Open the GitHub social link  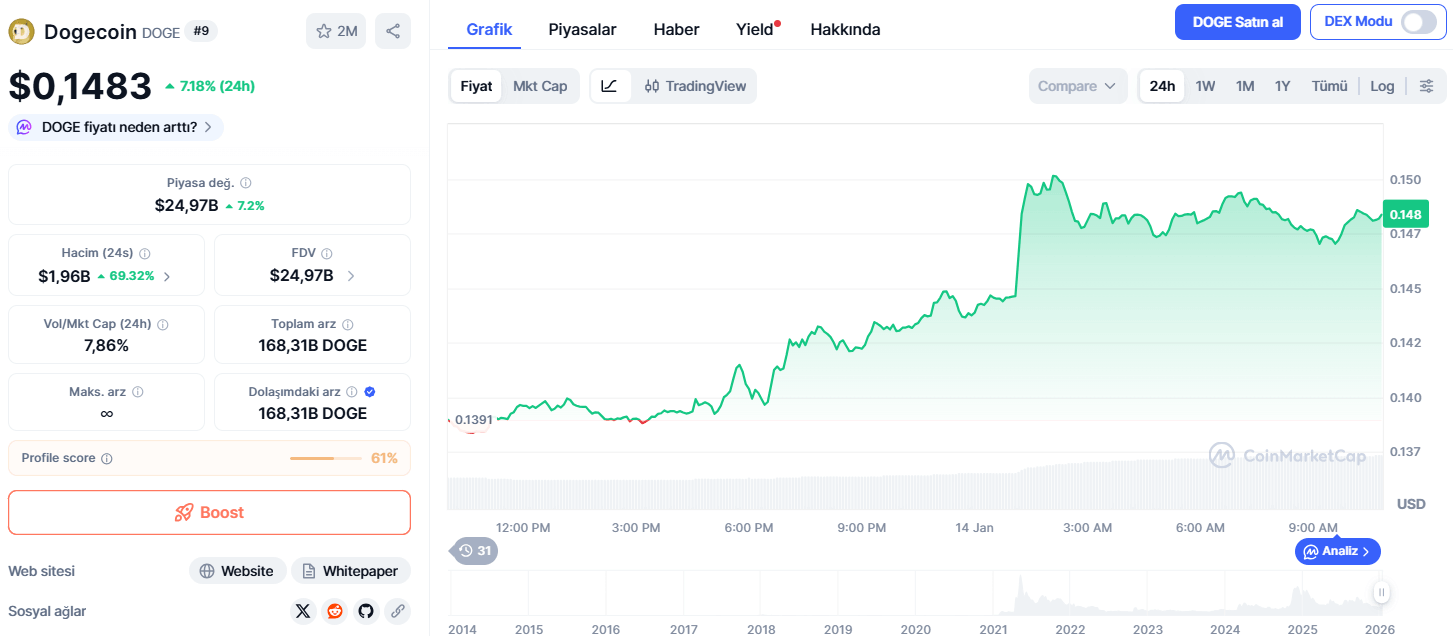[366, 611]
